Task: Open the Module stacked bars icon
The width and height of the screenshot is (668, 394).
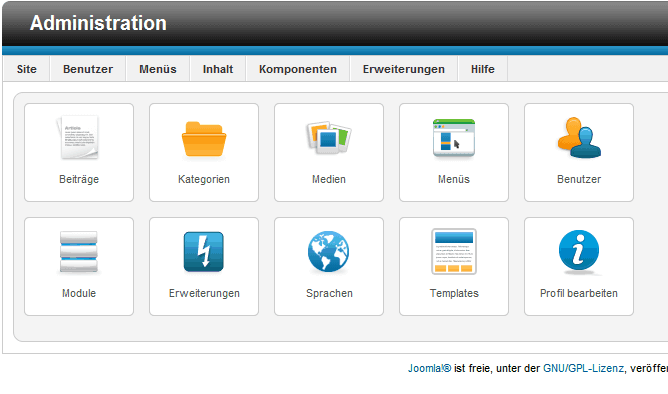Action: pyautogui.click(x=79, y=252)
